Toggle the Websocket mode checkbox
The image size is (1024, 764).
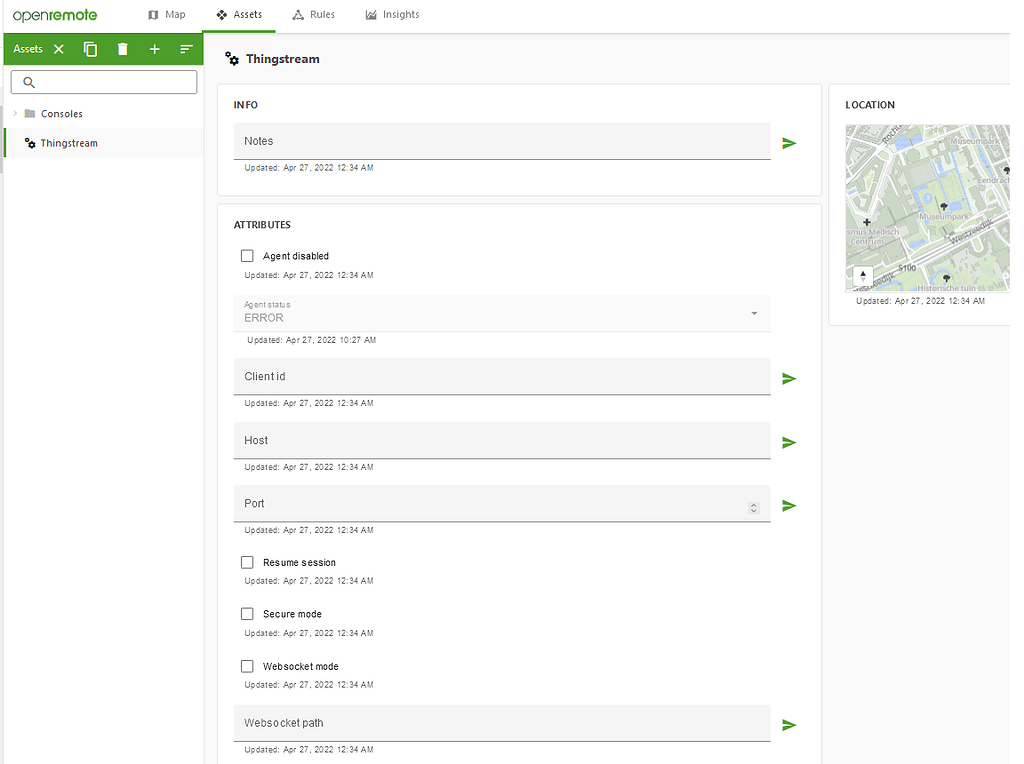tap(247, 666)
